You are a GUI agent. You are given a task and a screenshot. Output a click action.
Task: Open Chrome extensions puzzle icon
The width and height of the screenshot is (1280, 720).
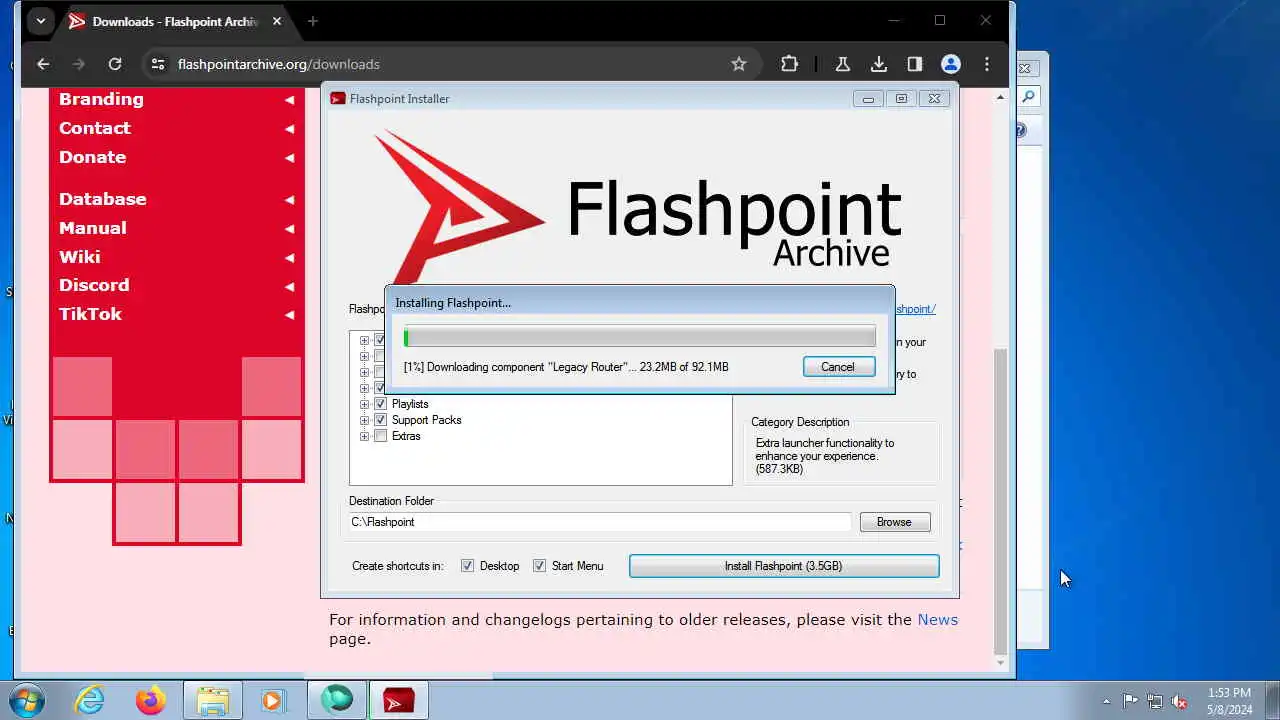pyautogui.click(x=790, y=64)
